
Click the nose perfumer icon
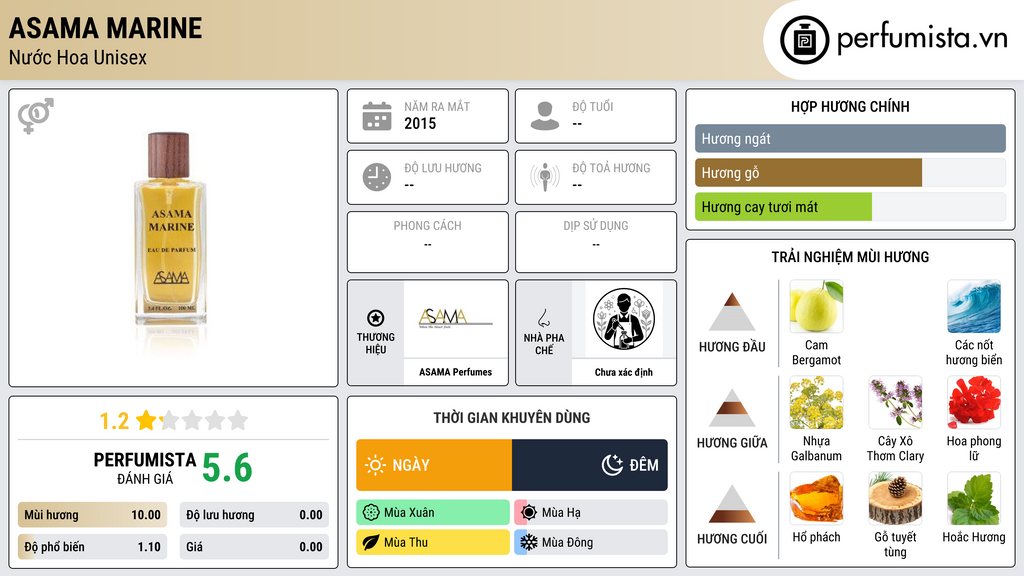pyautogui.click(x=543, y=318)
